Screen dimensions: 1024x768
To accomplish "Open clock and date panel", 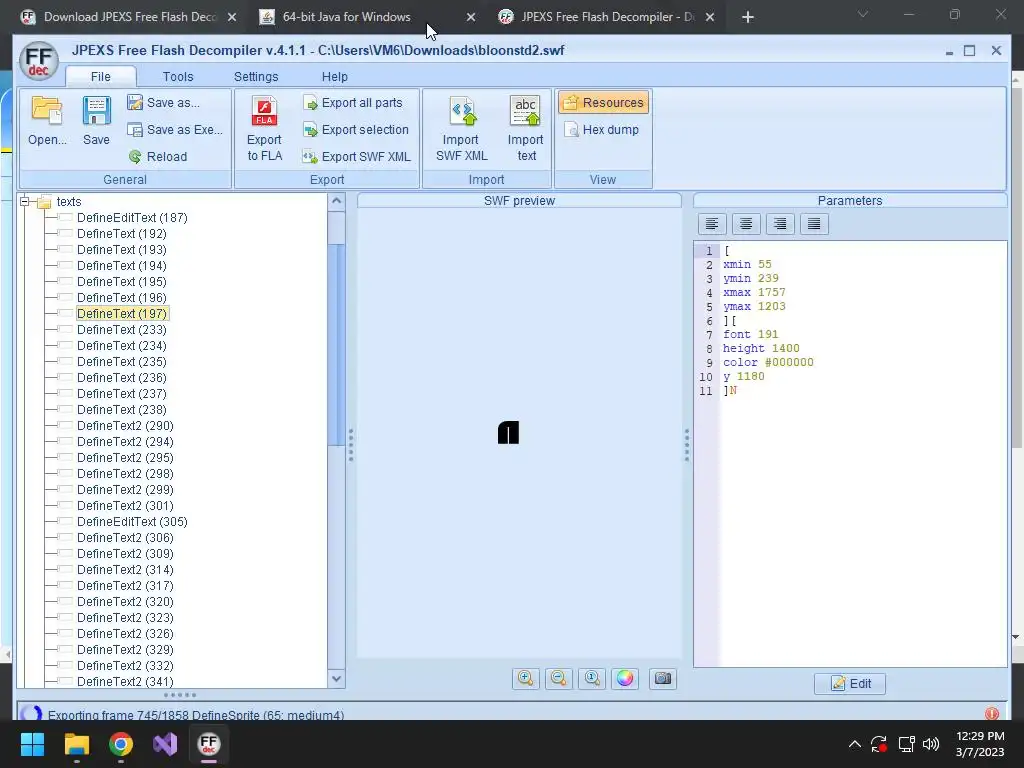I will (980, 744).
